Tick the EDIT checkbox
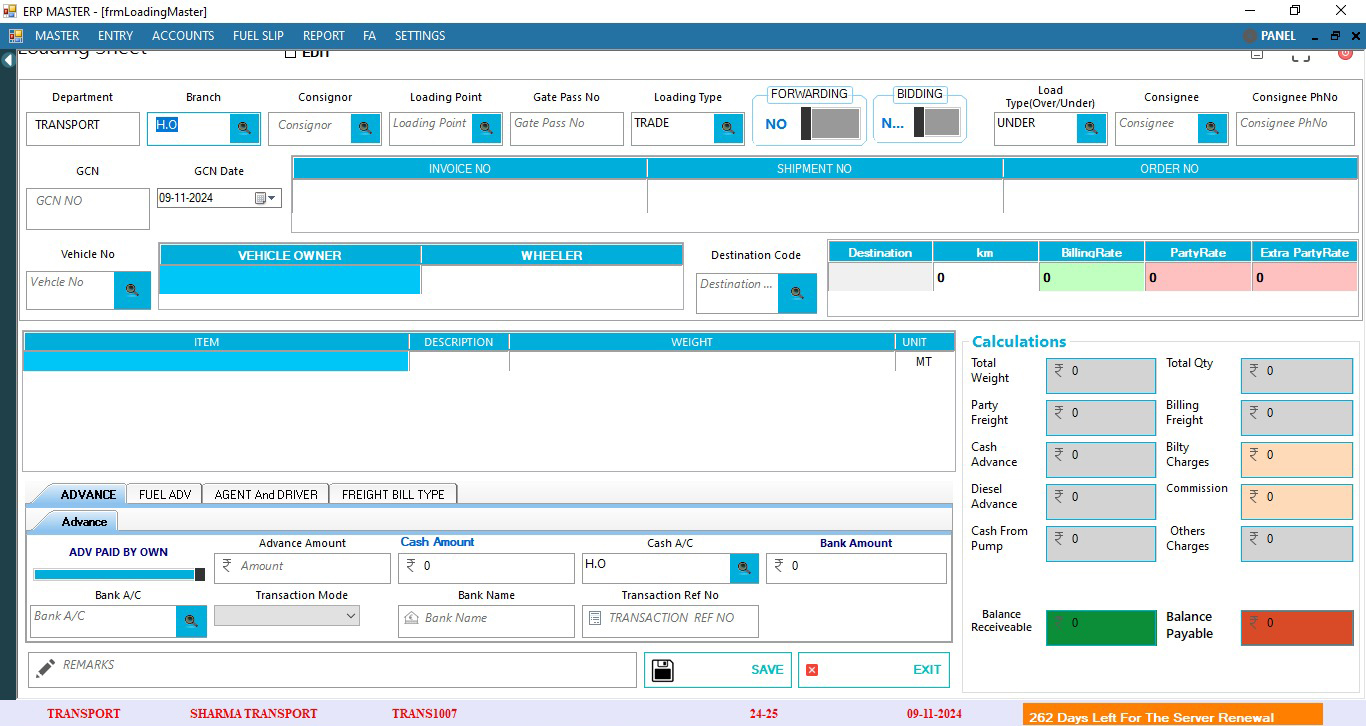Image resolution: width=1366 pixels, height=726 pixels. click(x=291, y=53)
